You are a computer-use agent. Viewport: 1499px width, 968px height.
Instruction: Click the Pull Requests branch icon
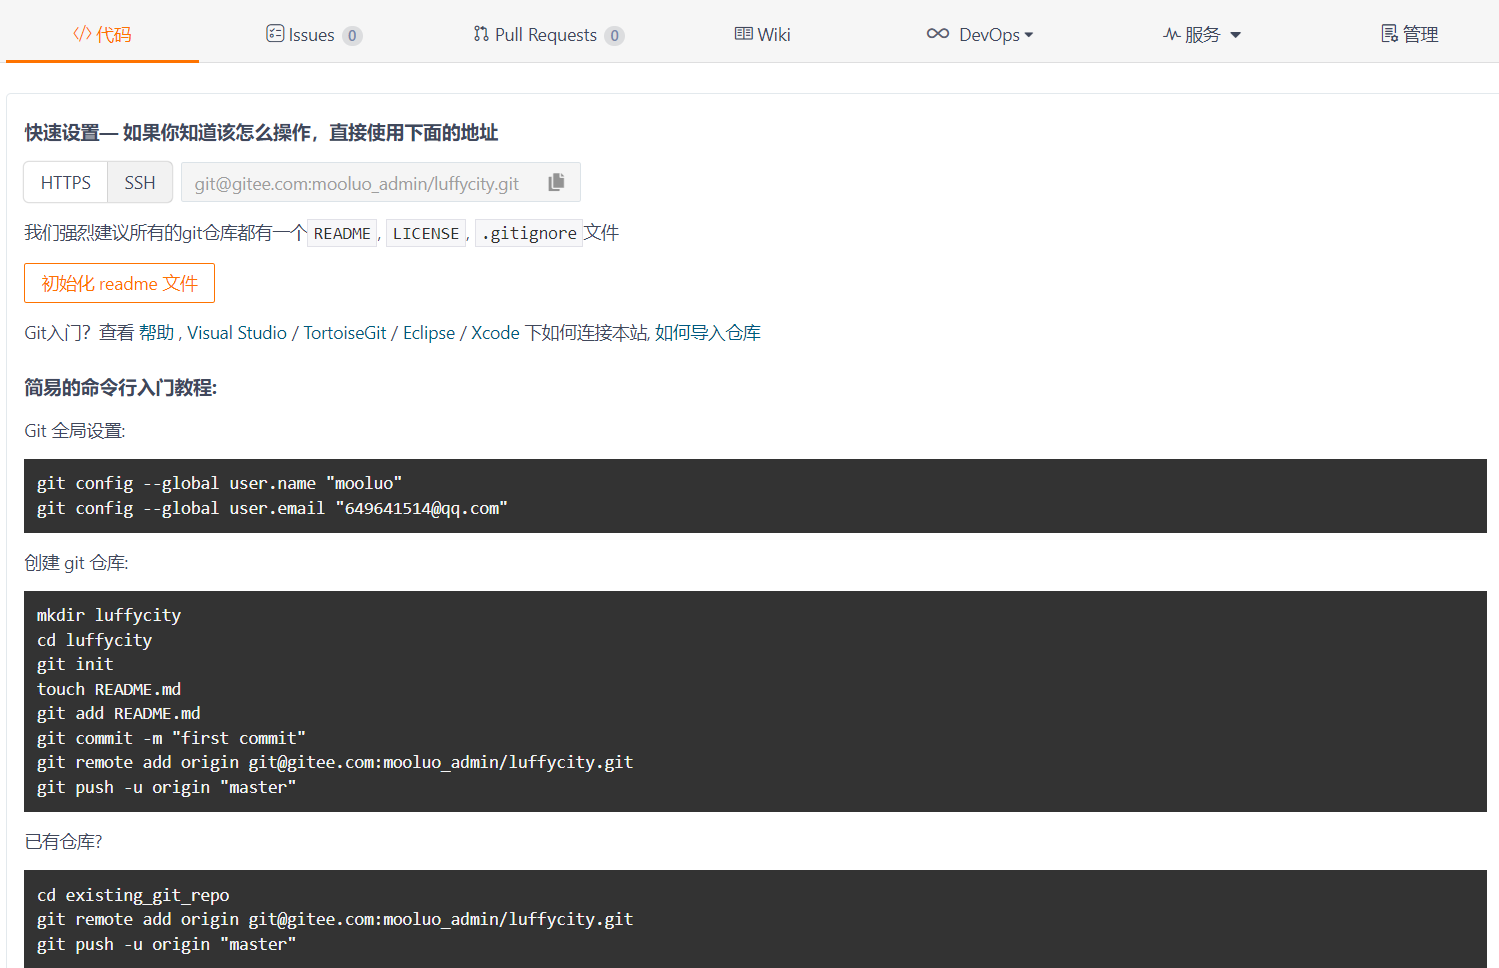[x=480, y=33]
